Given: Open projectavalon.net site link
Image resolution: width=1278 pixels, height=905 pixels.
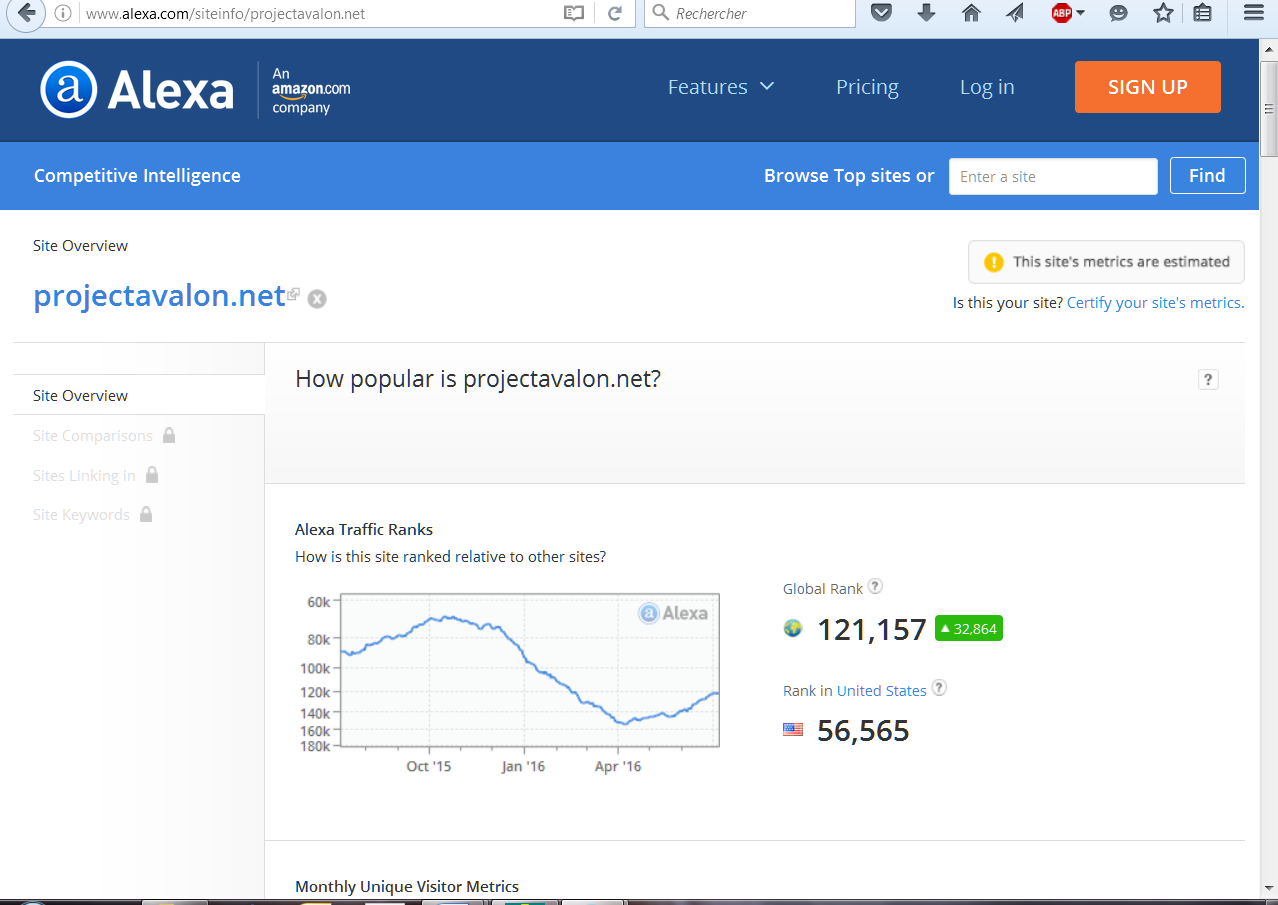Looking at the screenshot, I should [x=160, y=296].
